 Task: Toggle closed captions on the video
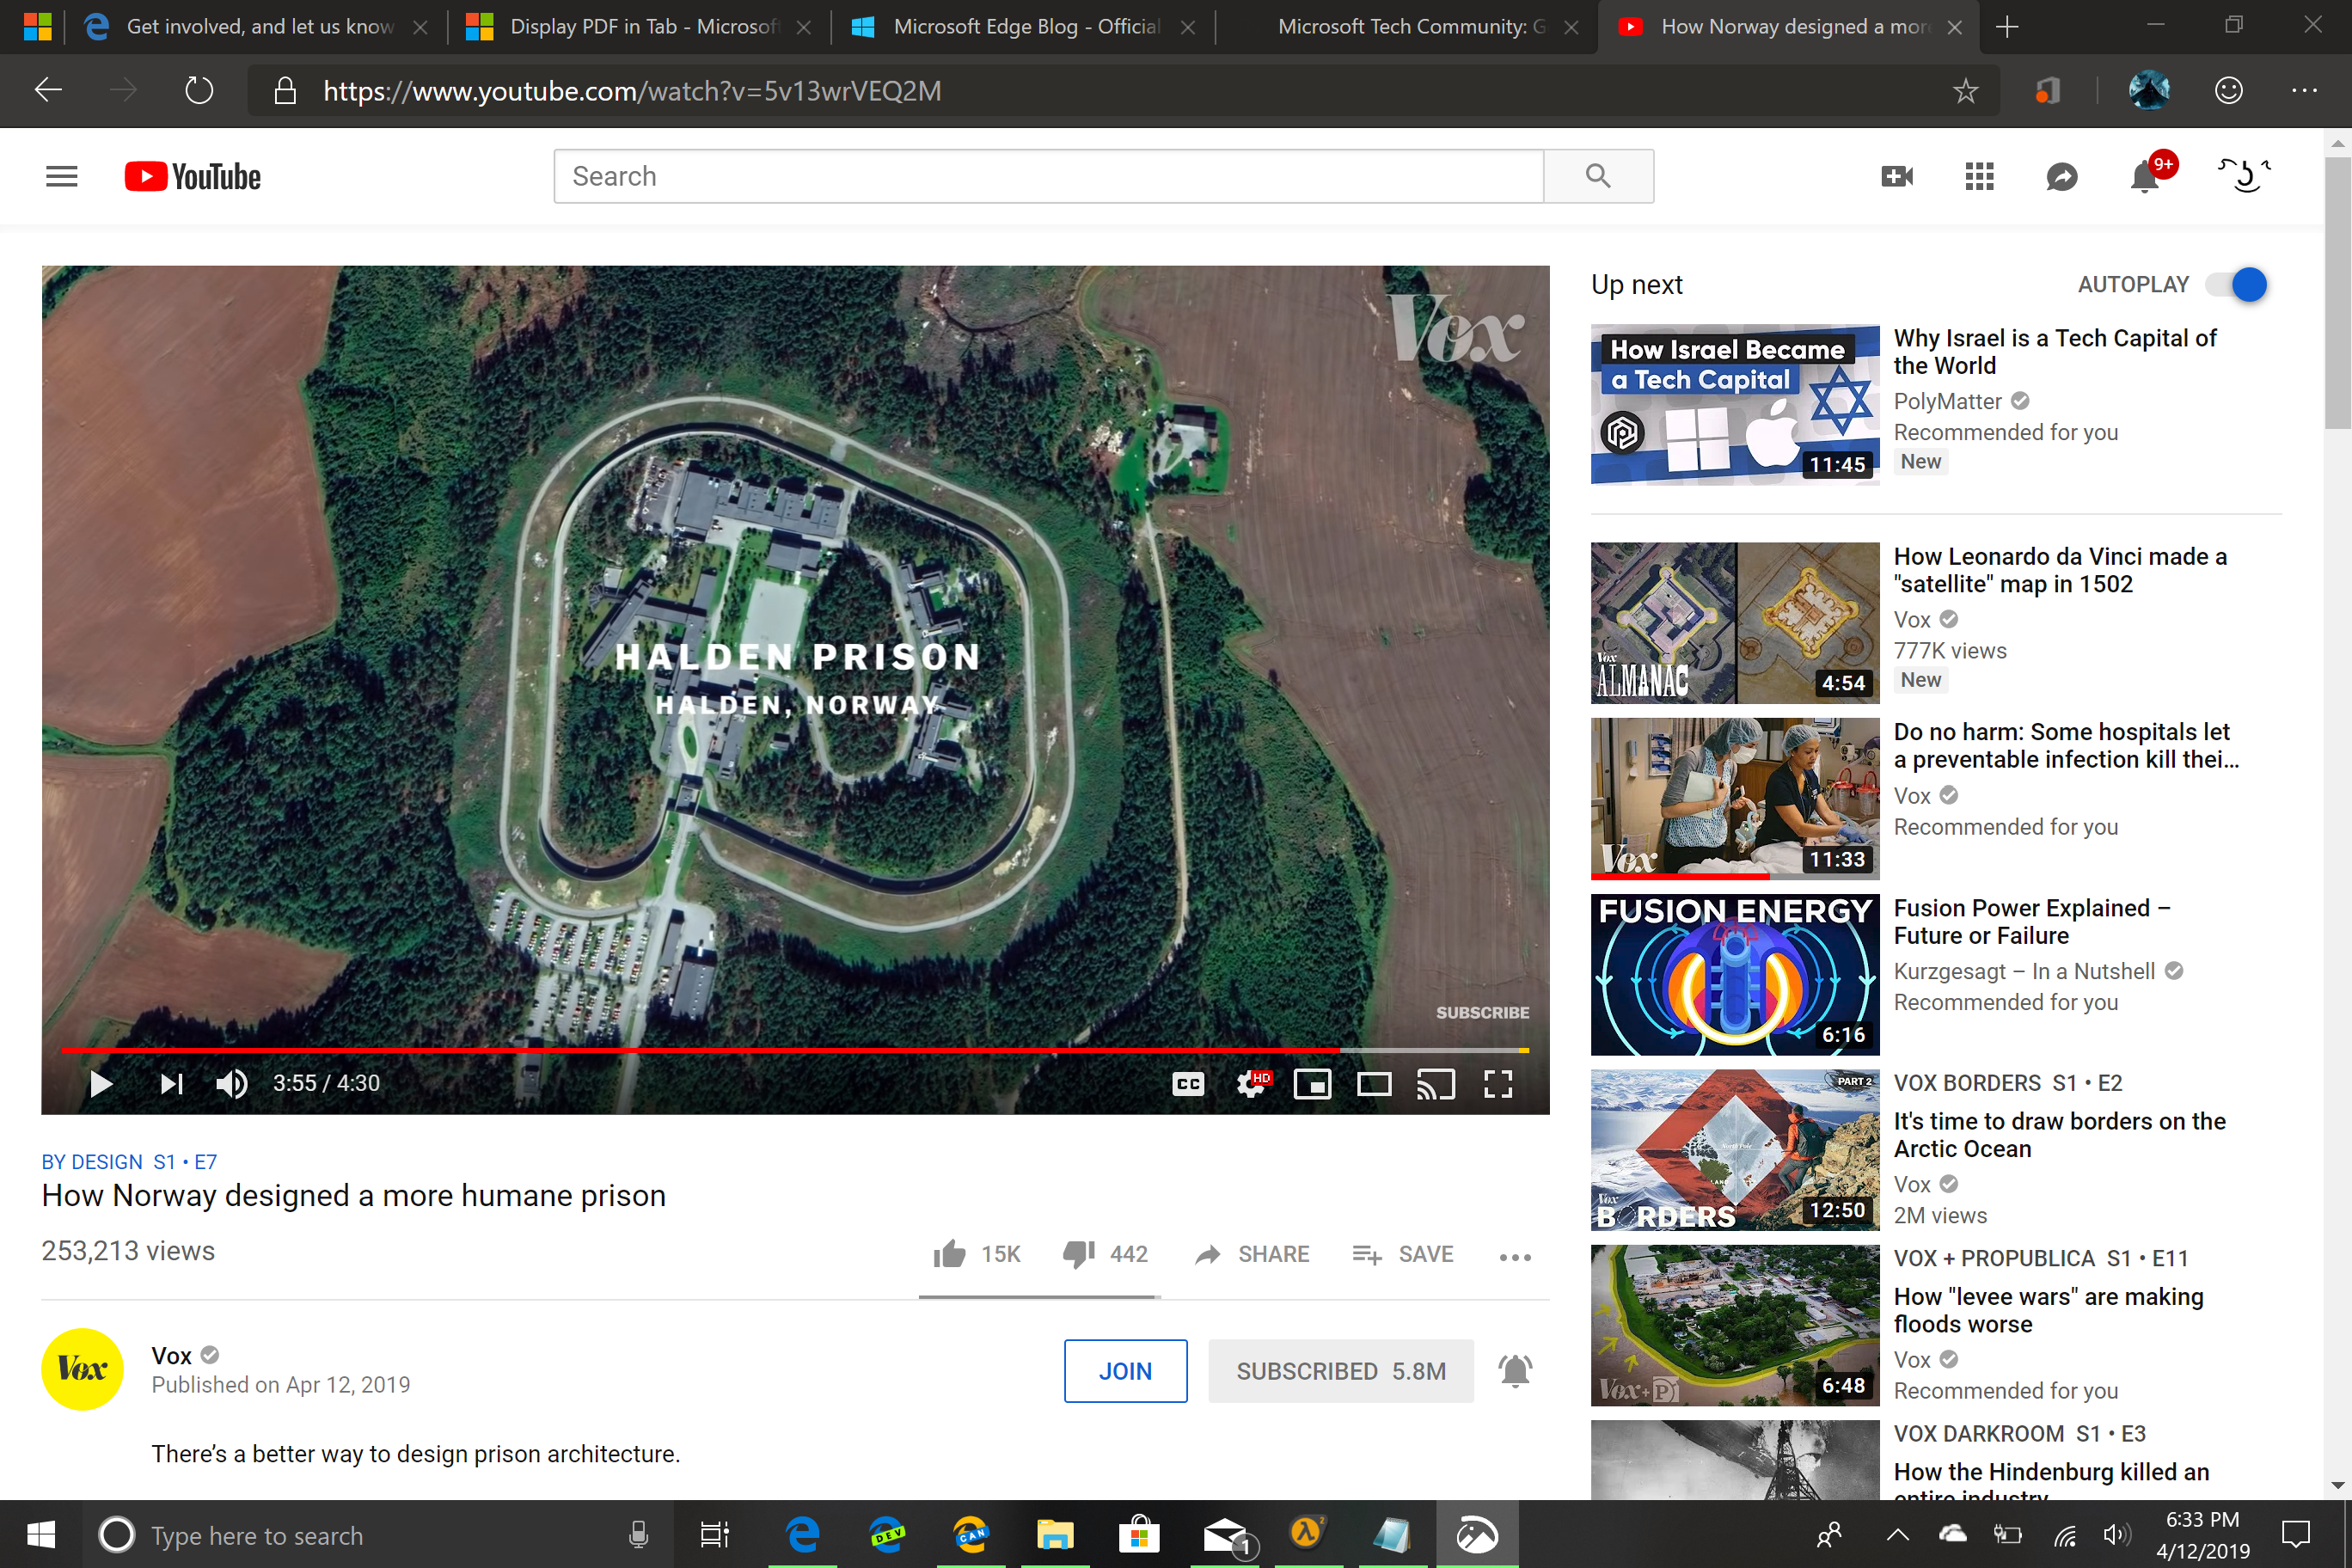(1188, 1084)
